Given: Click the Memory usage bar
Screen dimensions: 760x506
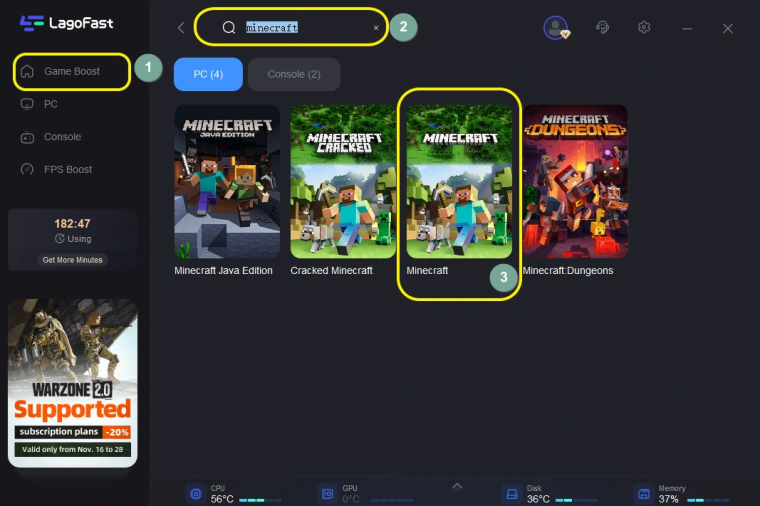Looking at the screenshot, I should coord(708,500).
